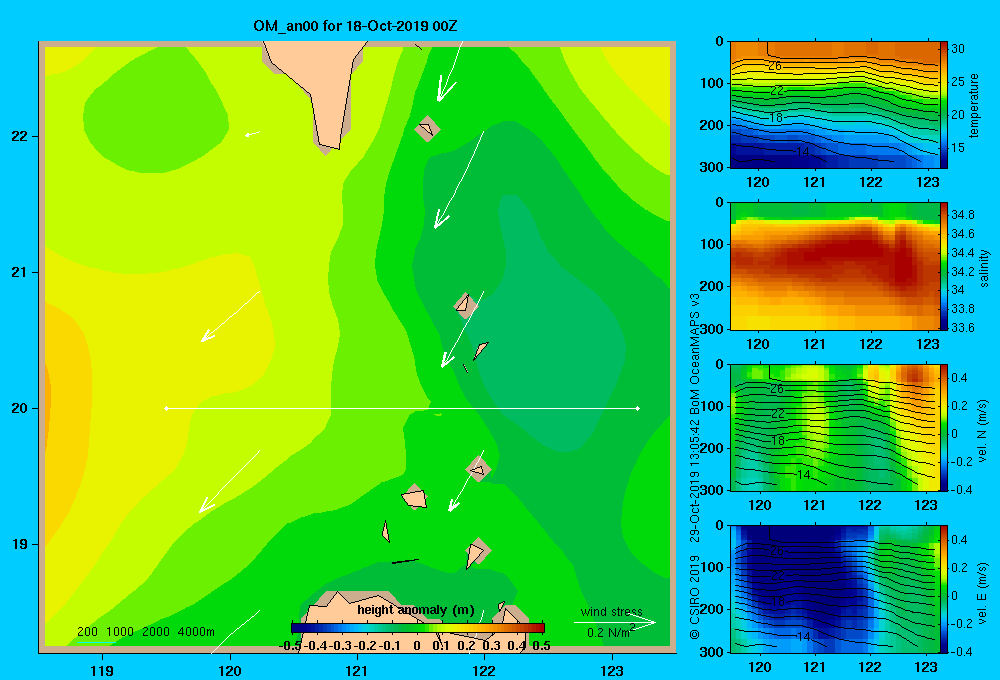The width and height of the screenshot is (1000, 680).
Task: Click the wind arrow near 19.5N 120E
Action: pos(230,481)
